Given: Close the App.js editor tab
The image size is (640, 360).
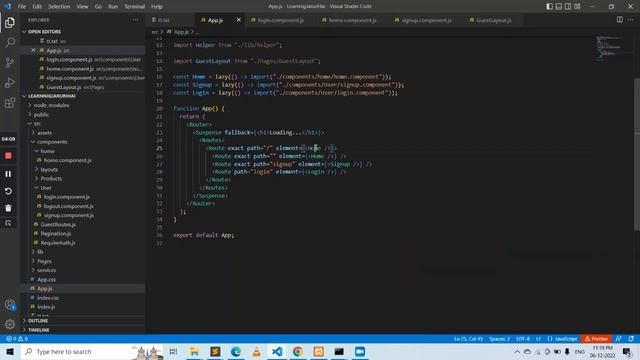Looking at the screenshot, I should pos(239,20).
